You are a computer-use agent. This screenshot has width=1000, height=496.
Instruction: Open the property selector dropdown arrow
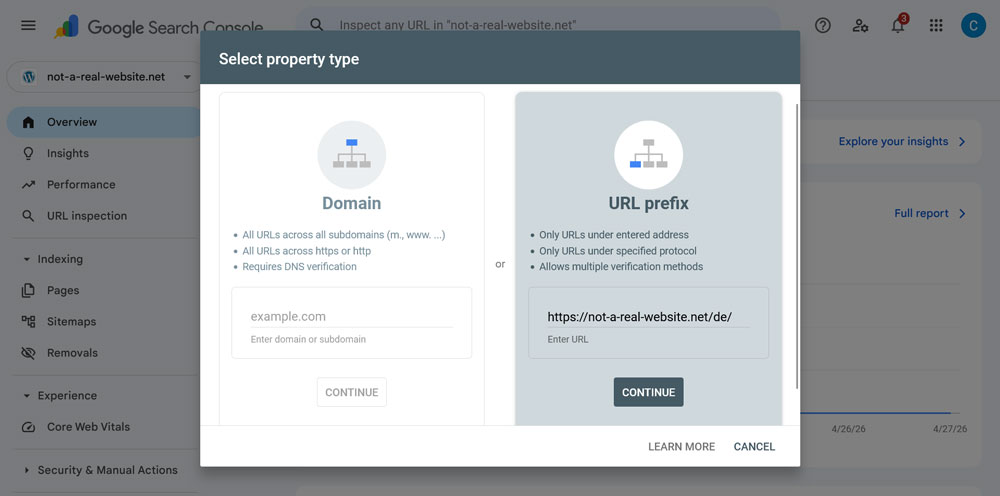tap(187, 77)
